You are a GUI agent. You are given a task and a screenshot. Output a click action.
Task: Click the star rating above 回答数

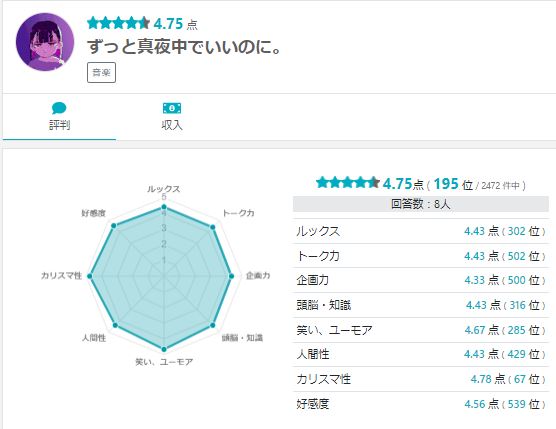[x=348, y=183]
